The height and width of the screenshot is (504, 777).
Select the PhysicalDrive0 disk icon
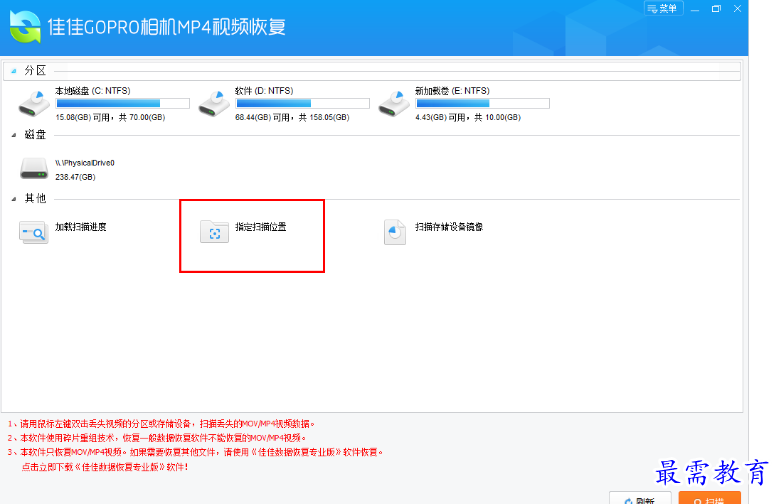(34, 168)
